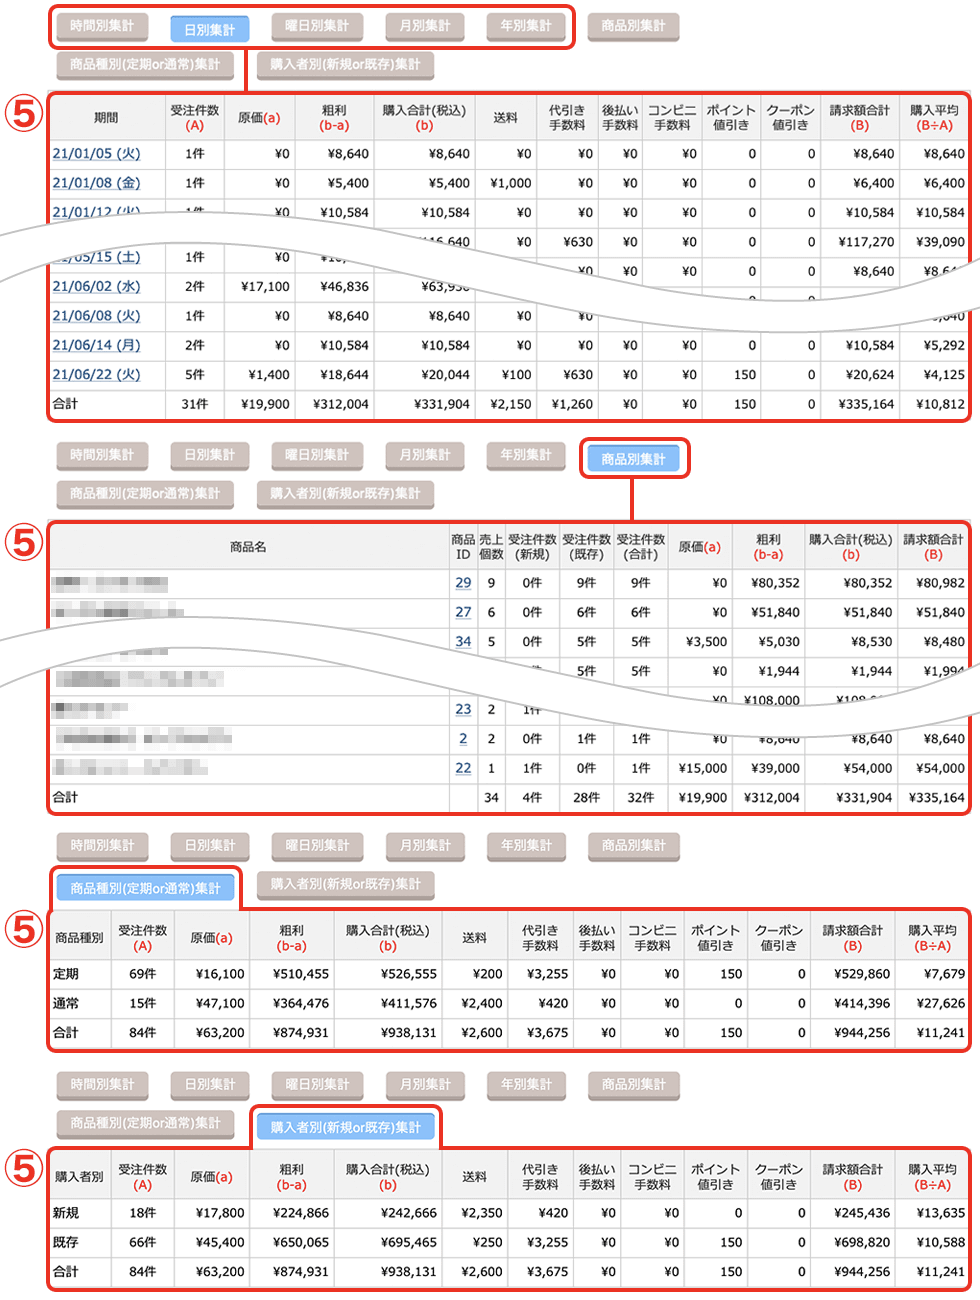Select the ¥117,270 billed total cell
This screenshot has height=1300, width=980.
point(859,242)
